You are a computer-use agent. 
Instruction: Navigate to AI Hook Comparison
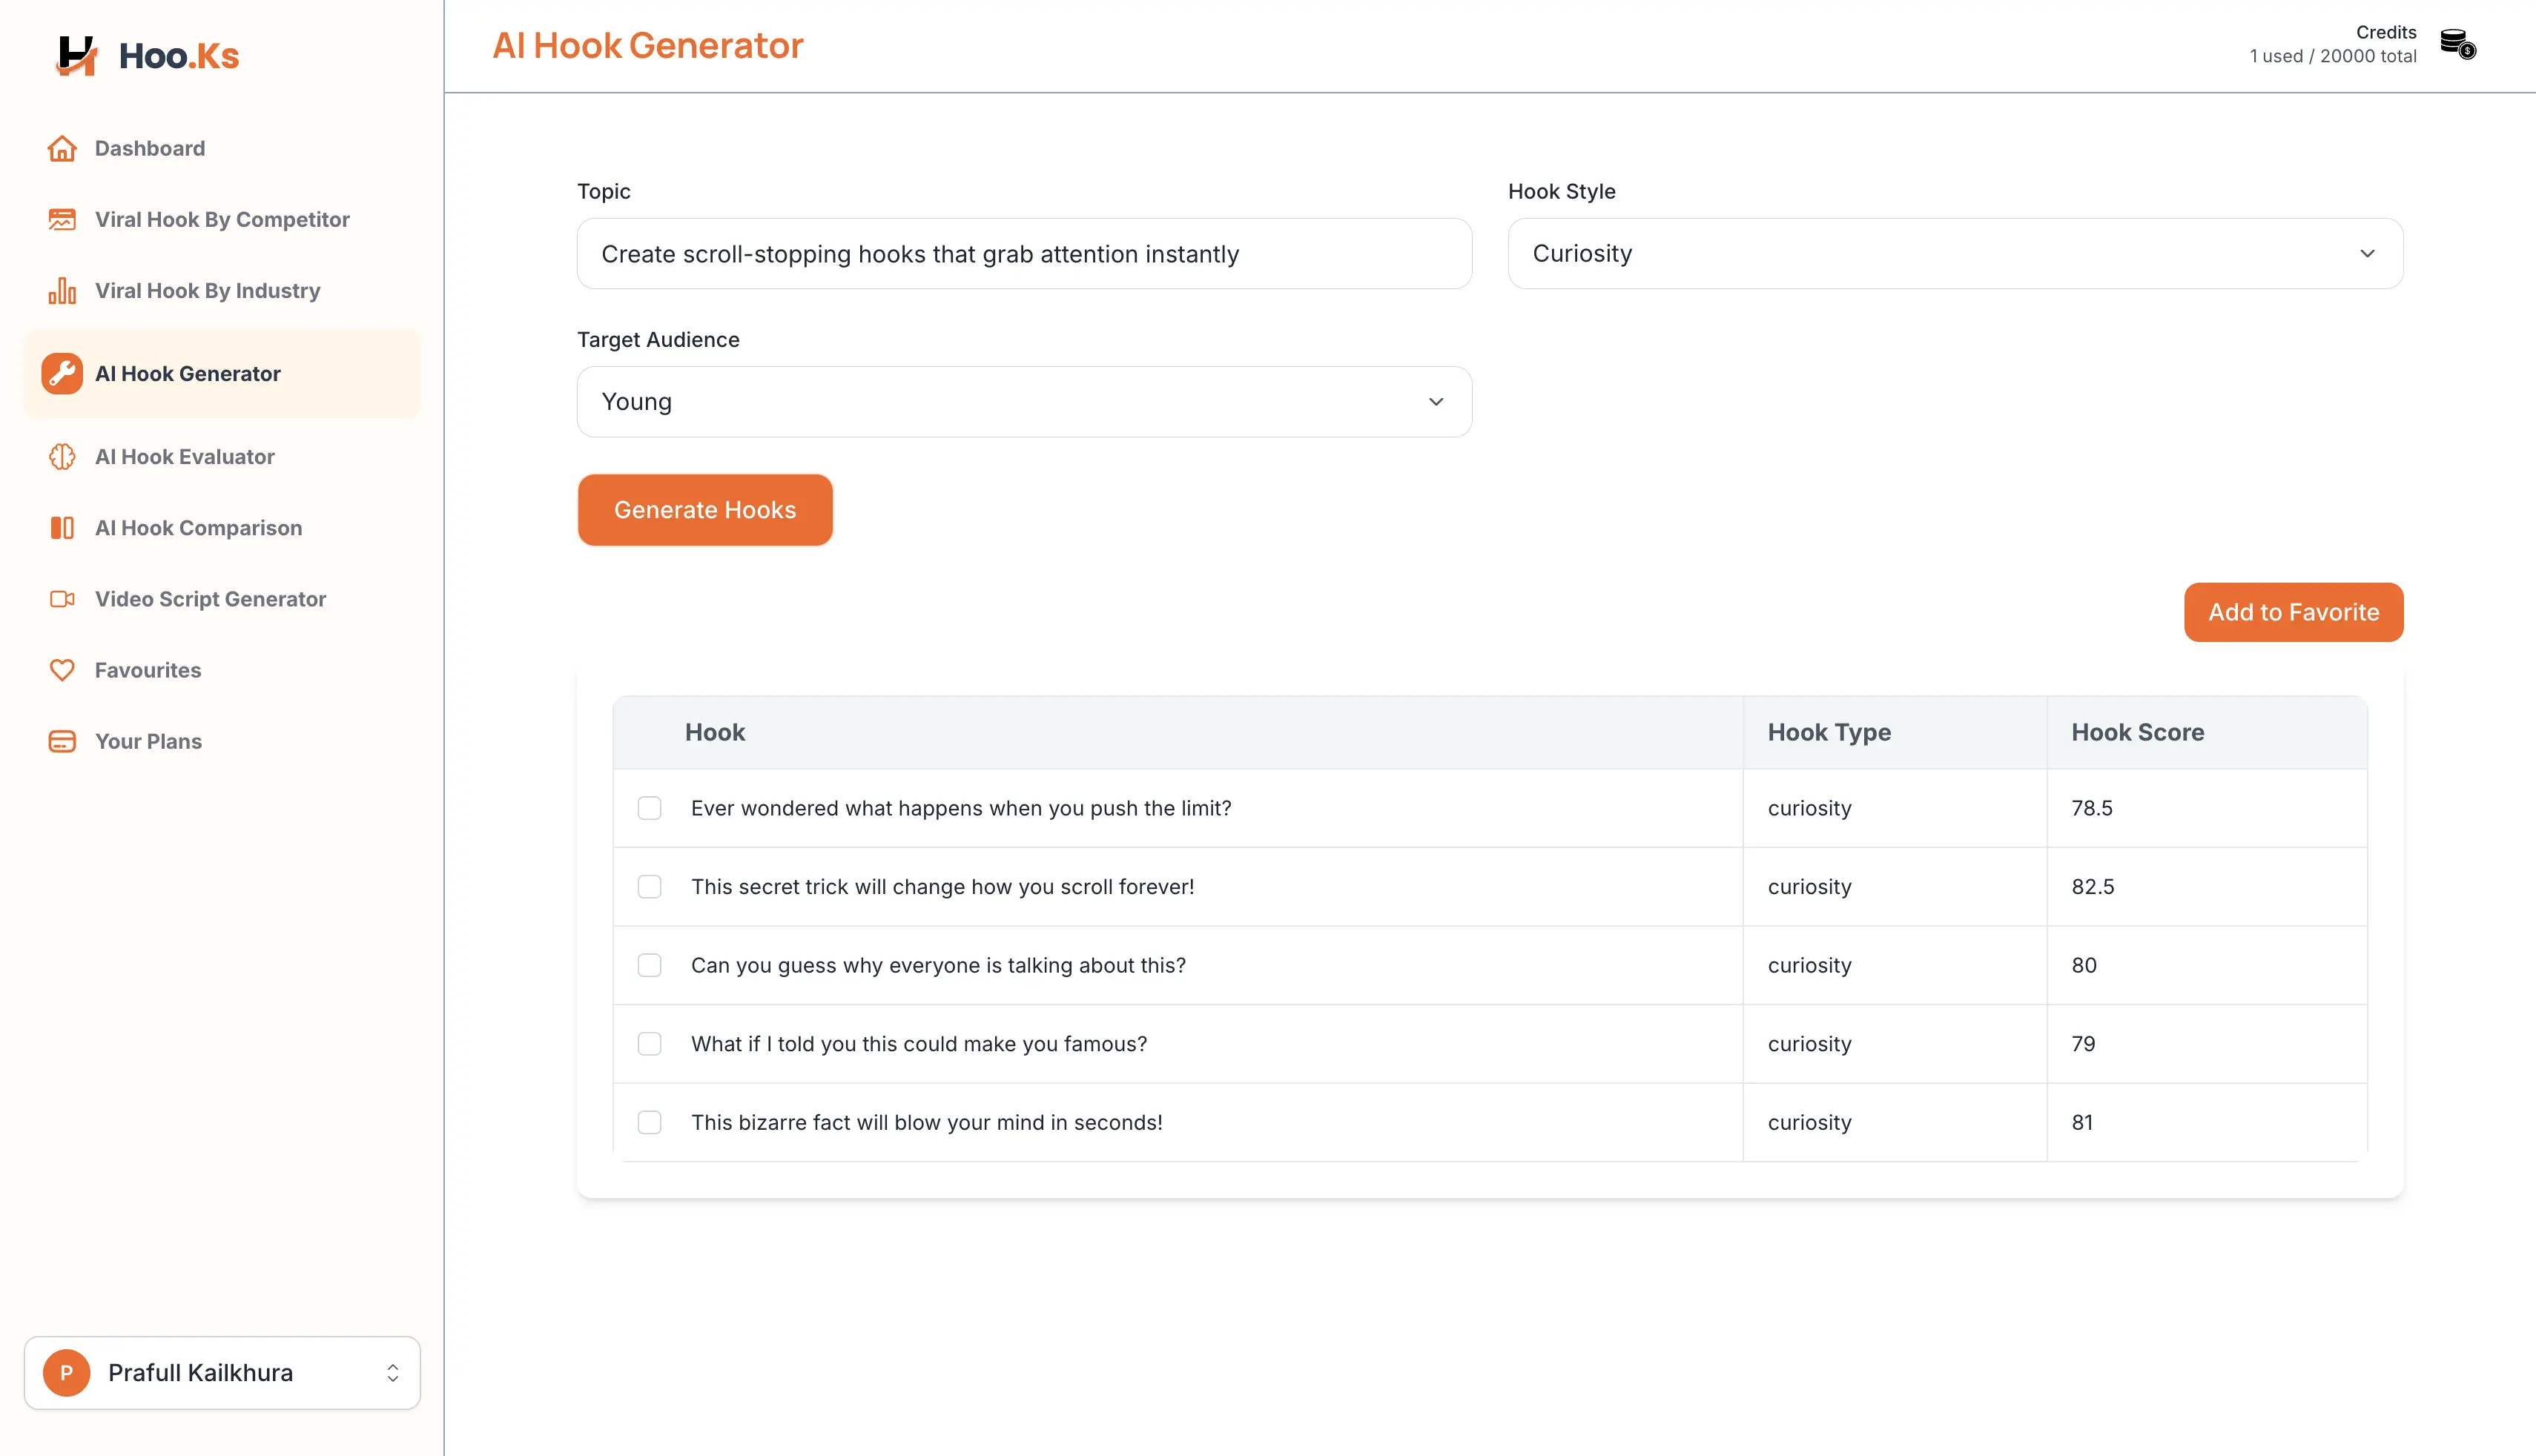(198, 527)
